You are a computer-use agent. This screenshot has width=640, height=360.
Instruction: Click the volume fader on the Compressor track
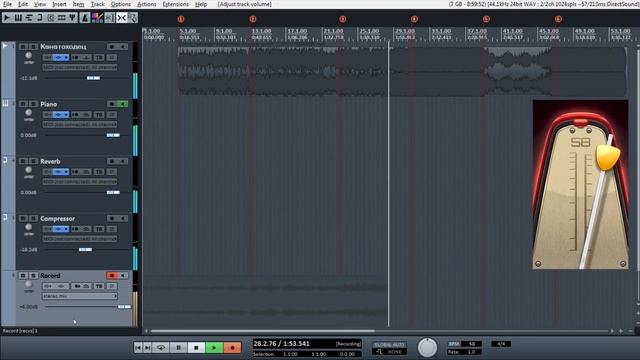tap(85, 249)
